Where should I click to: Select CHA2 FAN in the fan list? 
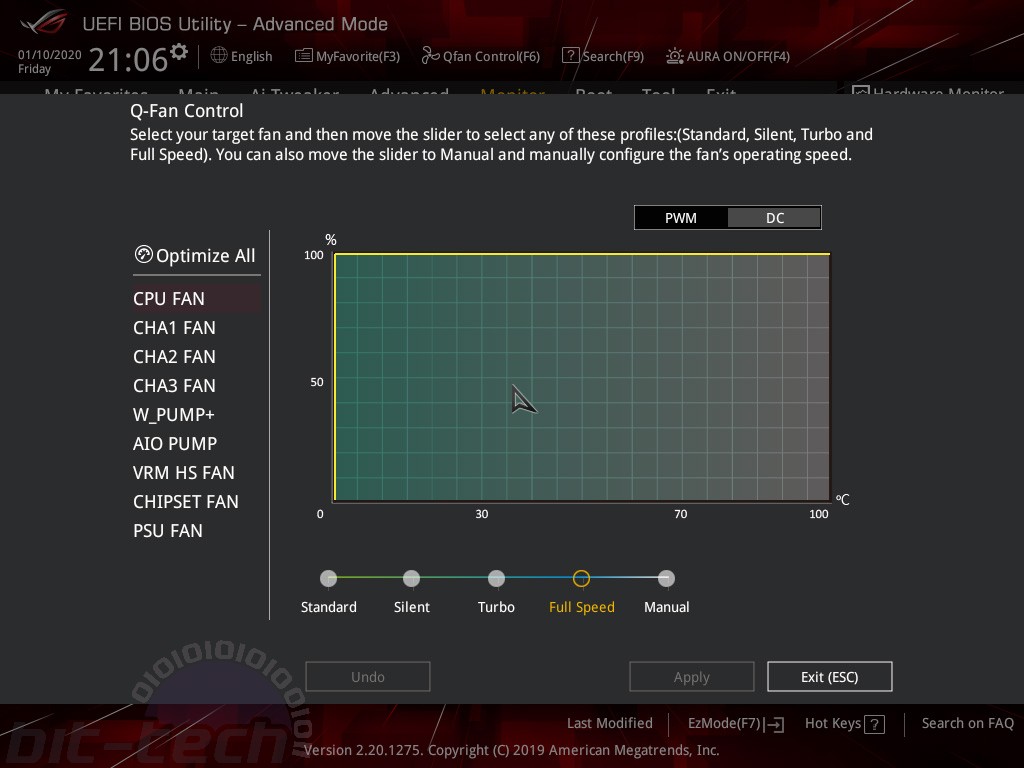pos(174,357)
